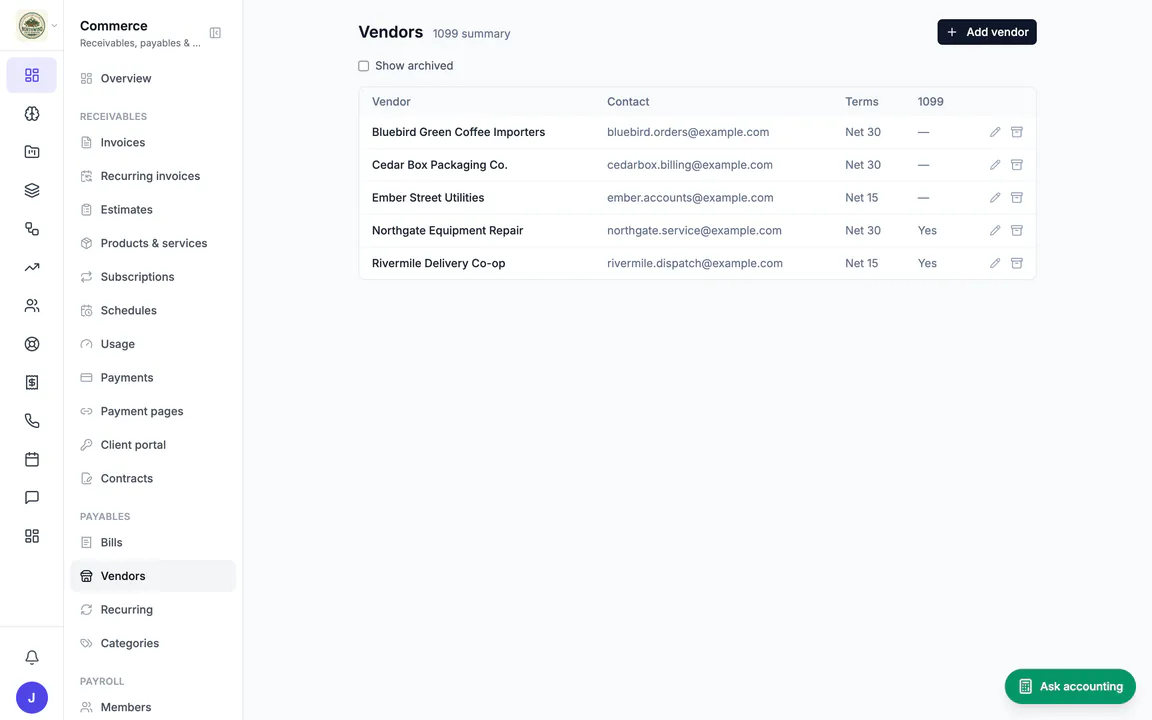Open Categories under Payables
The width and height of the screenshot is (1152, 720).
(153, 643)
